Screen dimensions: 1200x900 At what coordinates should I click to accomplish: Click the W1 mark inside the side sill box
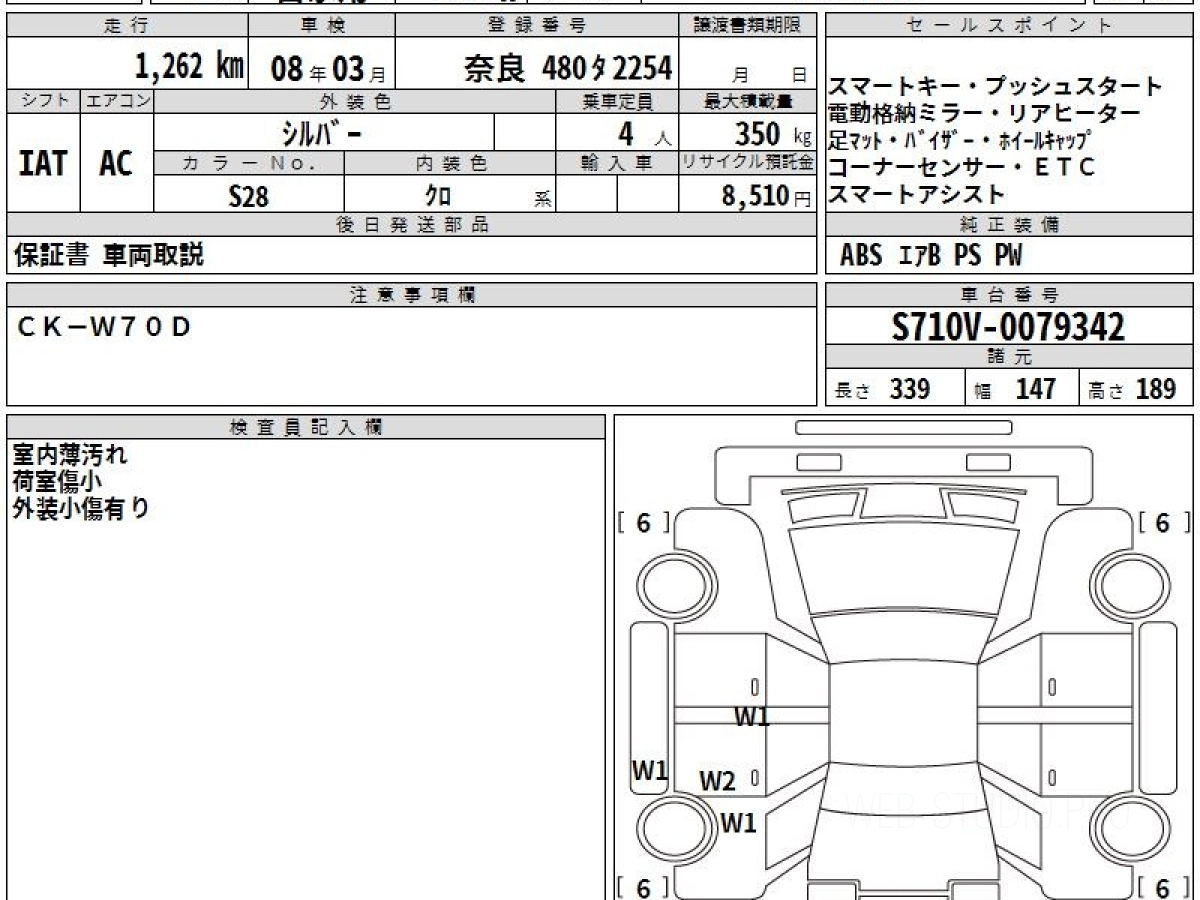(x=650, y=770)
